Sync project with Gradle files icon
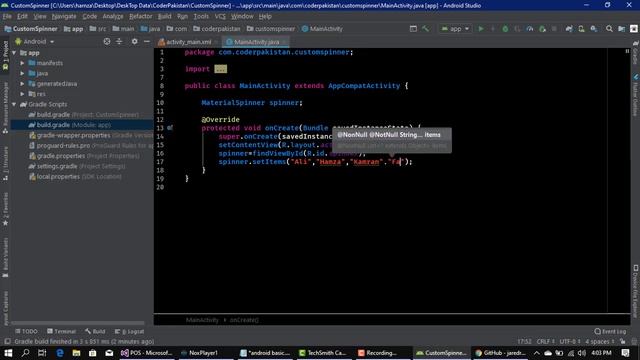The height and width of the screenshot is (360, 640). (x=569, y=29)
